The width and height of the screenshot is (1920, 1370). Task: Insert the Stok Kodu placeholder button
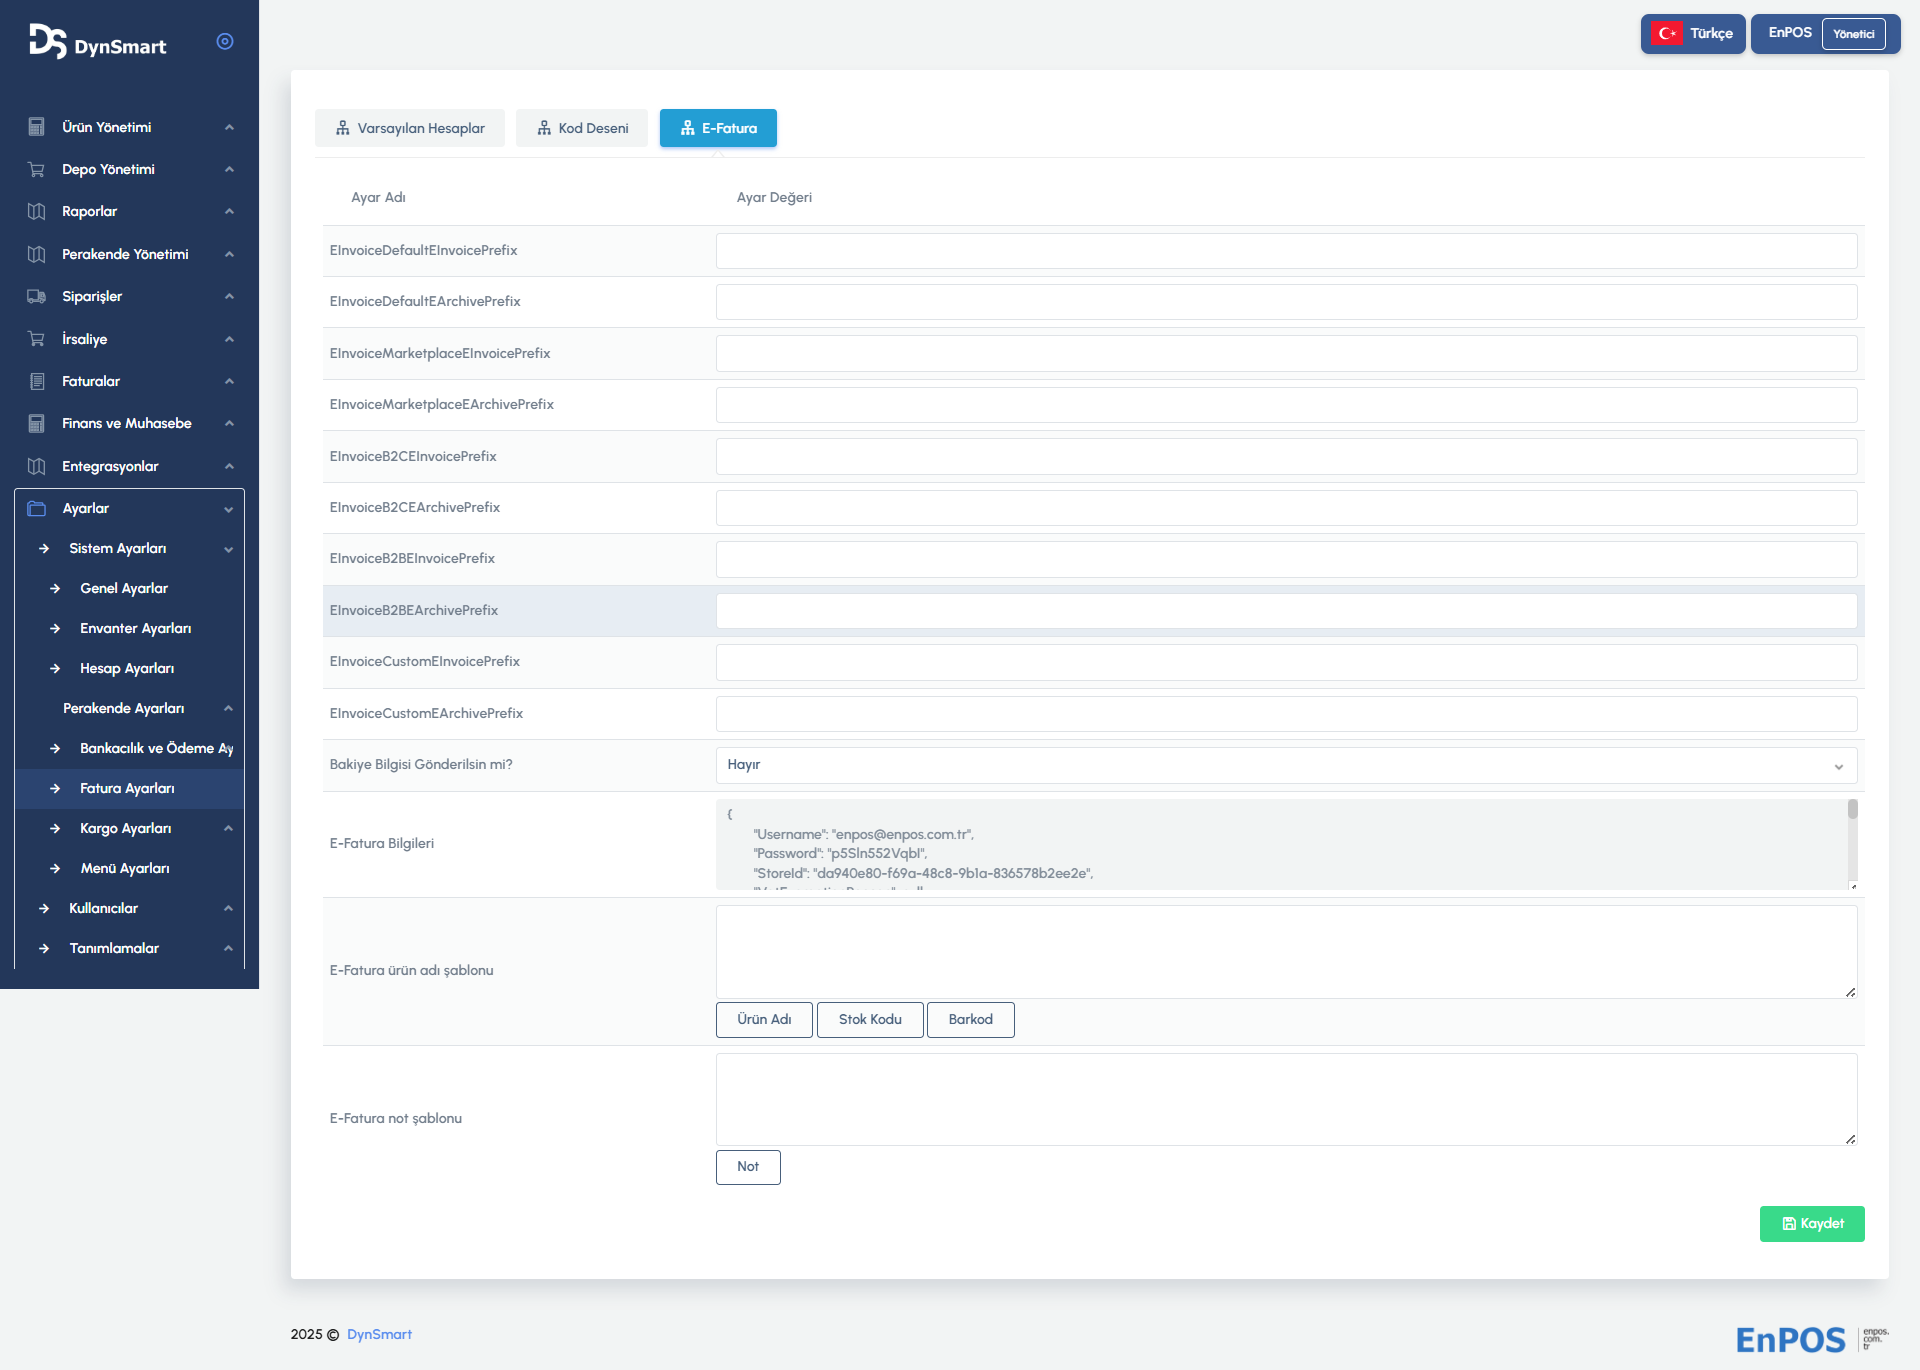click(870, 1019)
